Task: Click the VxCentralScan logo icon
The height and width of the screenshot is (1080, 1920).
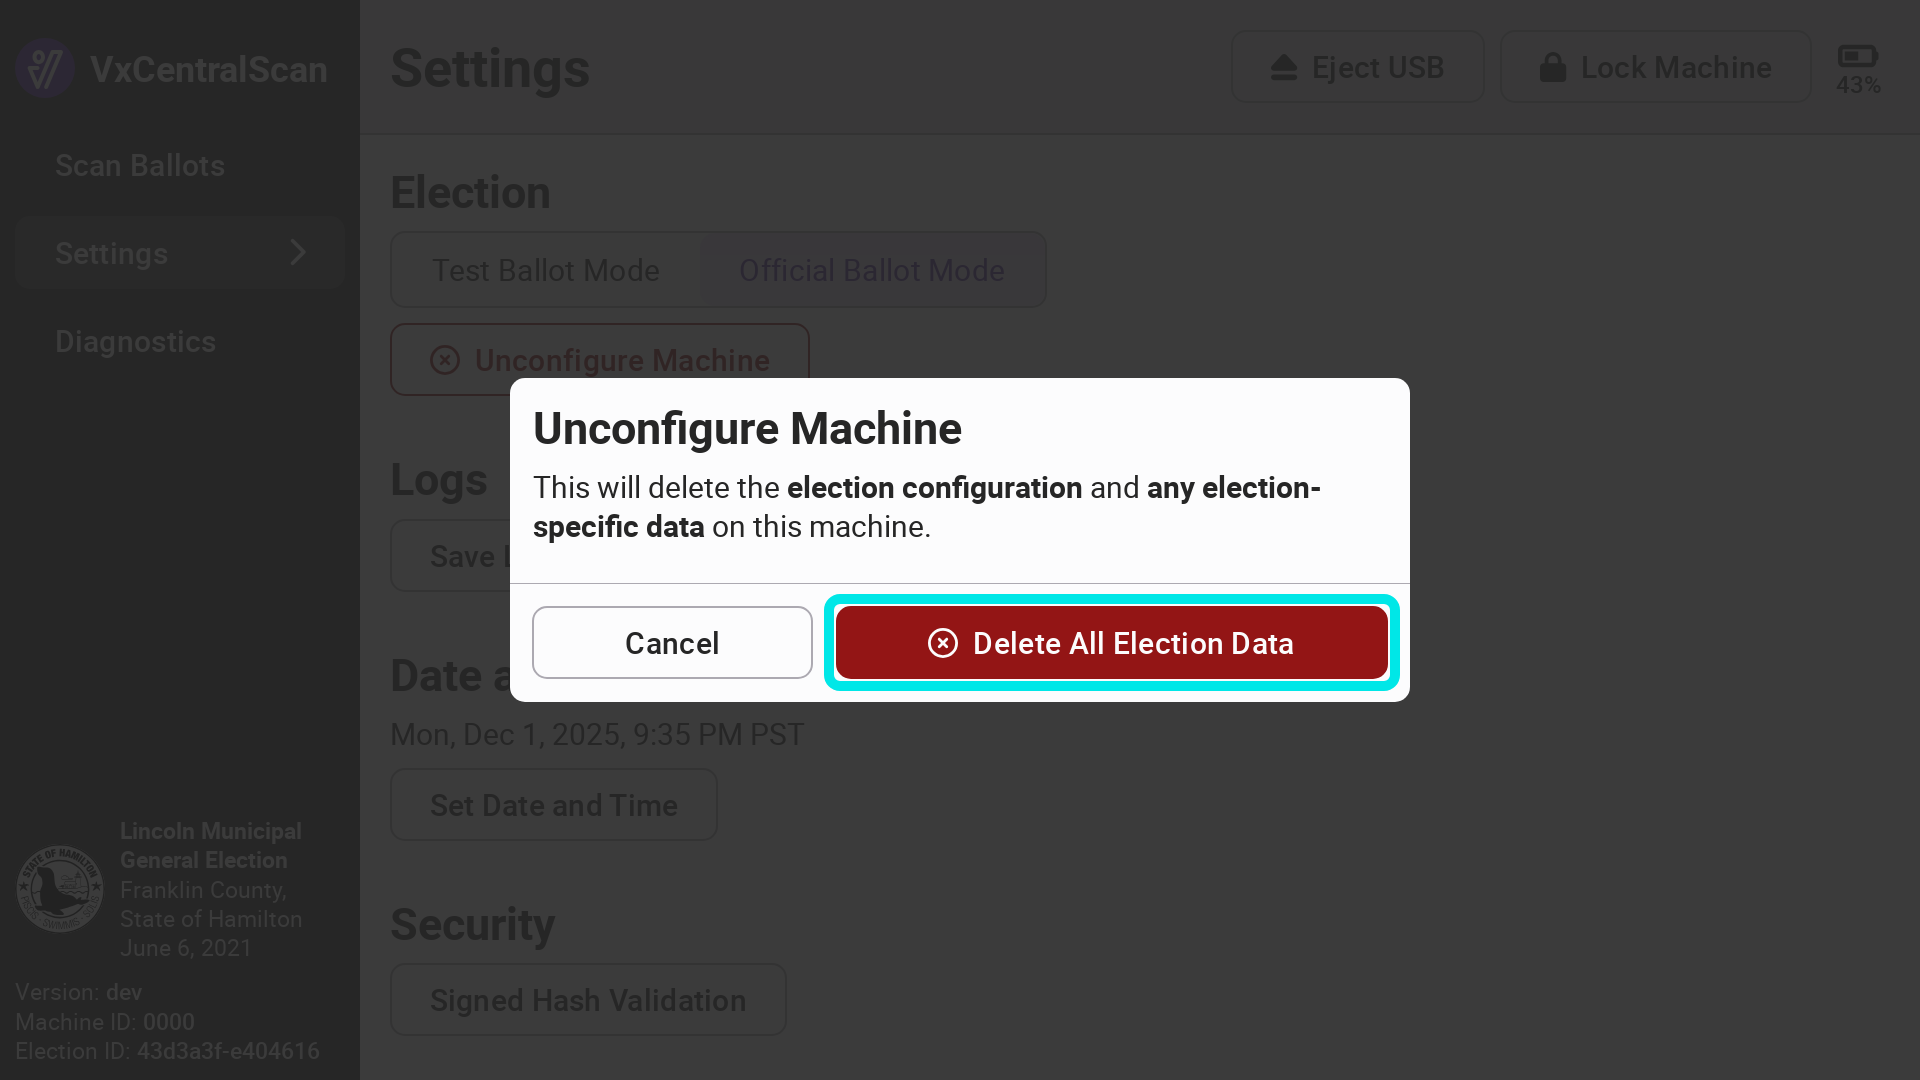Action: pos(45,68)
